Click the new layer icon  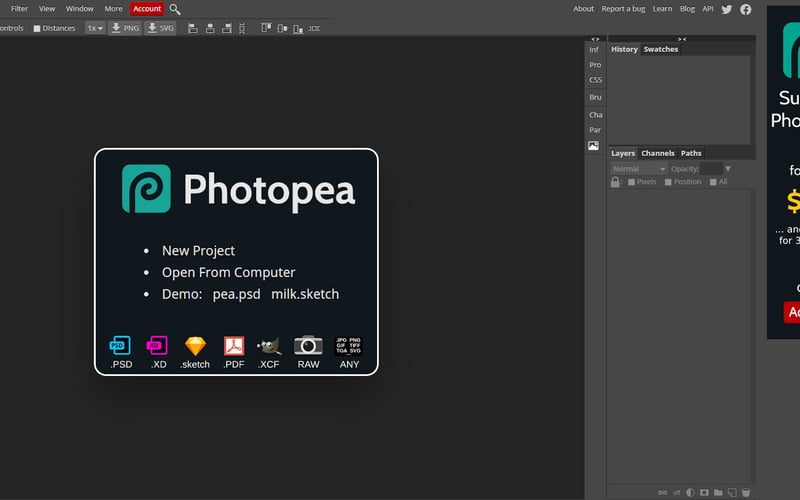(x=732, y=492)
